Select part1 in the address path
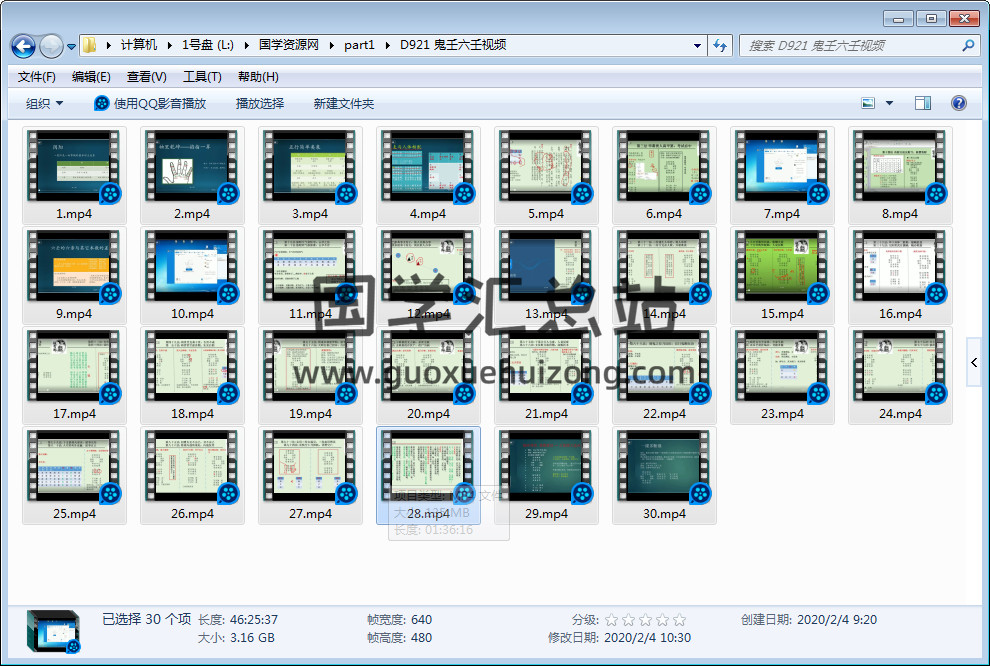This screenshot has height=666, width=990. (359, 45)
